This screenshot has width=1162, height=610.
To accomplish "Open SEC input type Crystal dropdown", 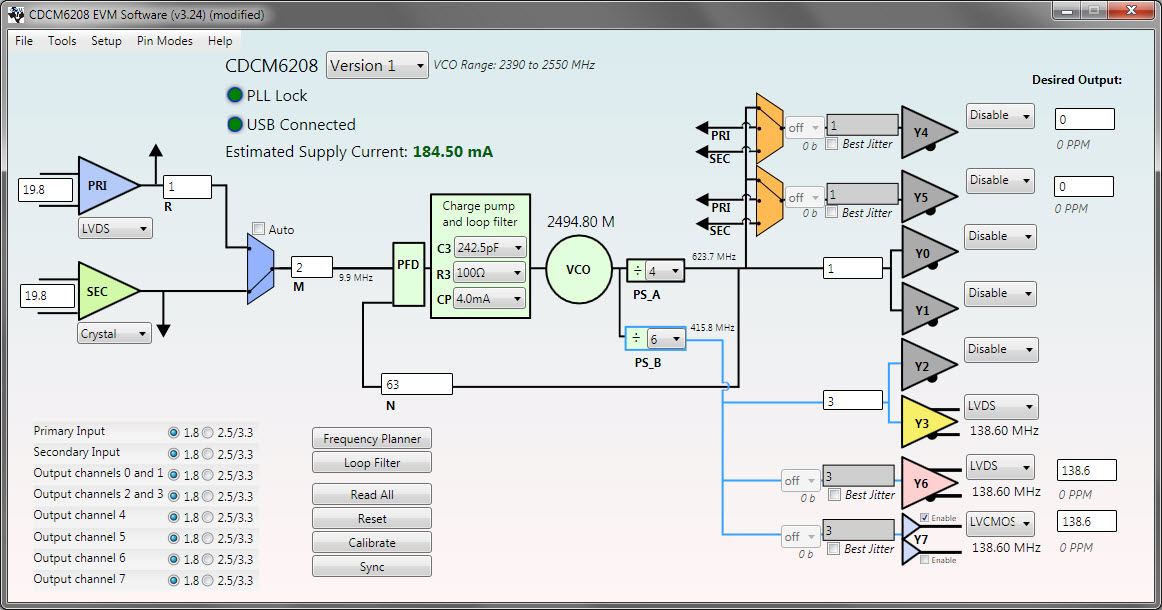I will click(115, 334).
